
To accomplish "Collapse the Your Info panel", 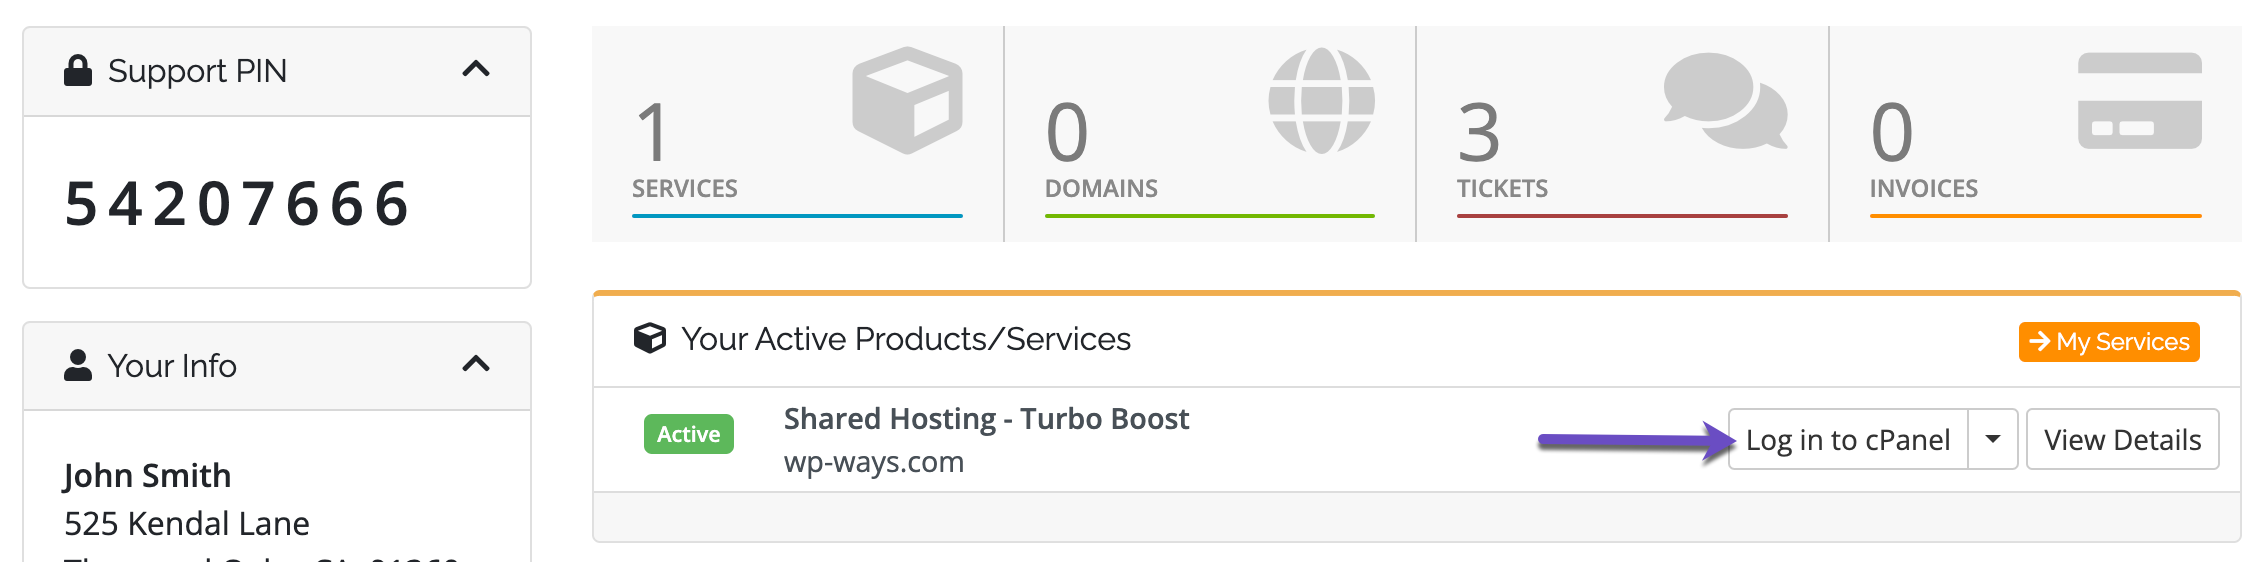I will 476,363.
